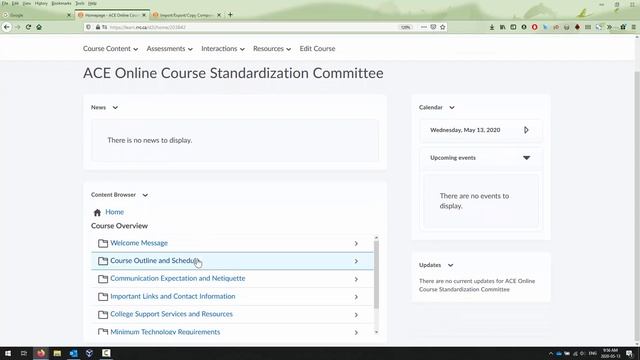640x360 pixels.
Task: Expand the Minimum Technology Requirements chevron
Action: [x=356, y=333]
